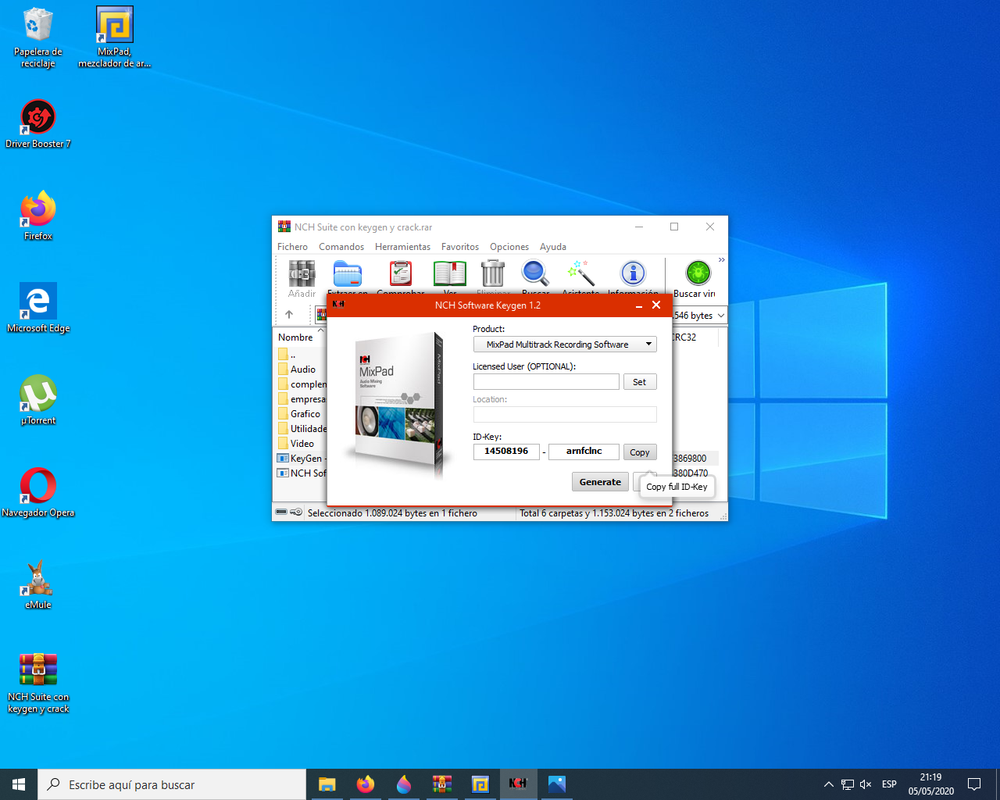Open the Papelera de reciclaje desktop icon
1000x800 pixels.
pos(38,37)
